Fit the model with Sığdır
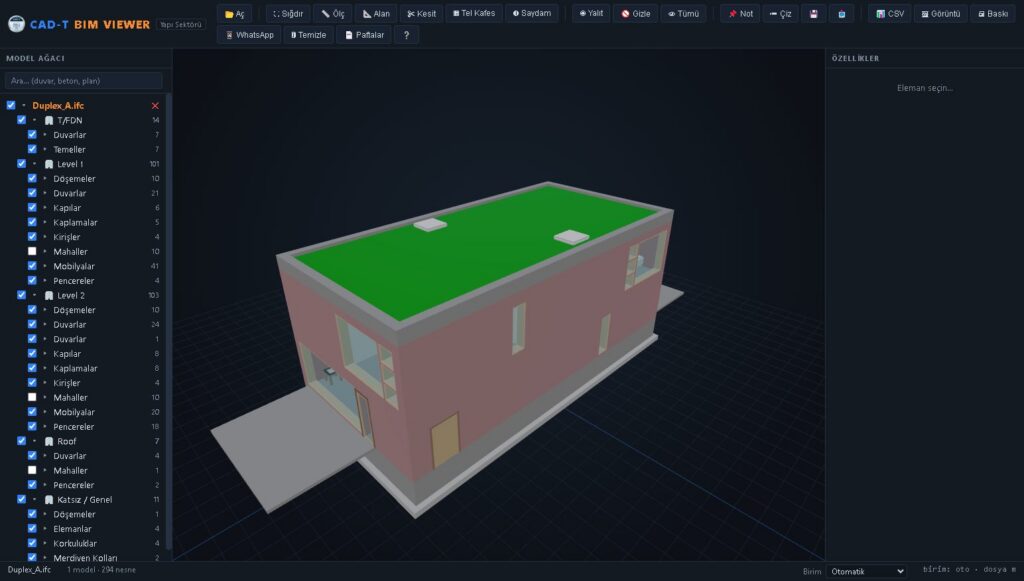The width and height of the screenshot is (1024, 581). [288, 14]
